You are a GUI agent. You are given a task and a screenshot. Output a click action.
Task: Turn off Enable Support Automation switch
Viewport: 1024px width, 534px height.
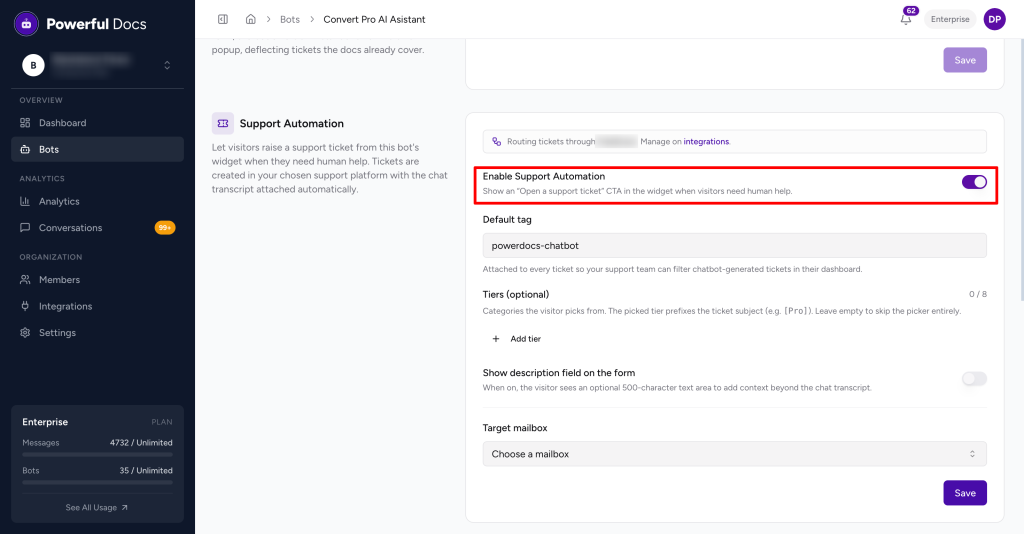[x=974, y=182]
